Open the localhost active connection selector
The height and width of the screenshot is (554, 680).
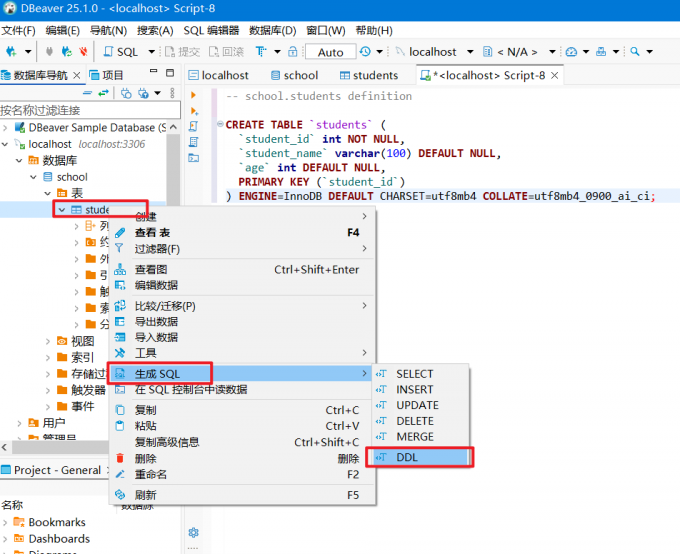[432, 52]
